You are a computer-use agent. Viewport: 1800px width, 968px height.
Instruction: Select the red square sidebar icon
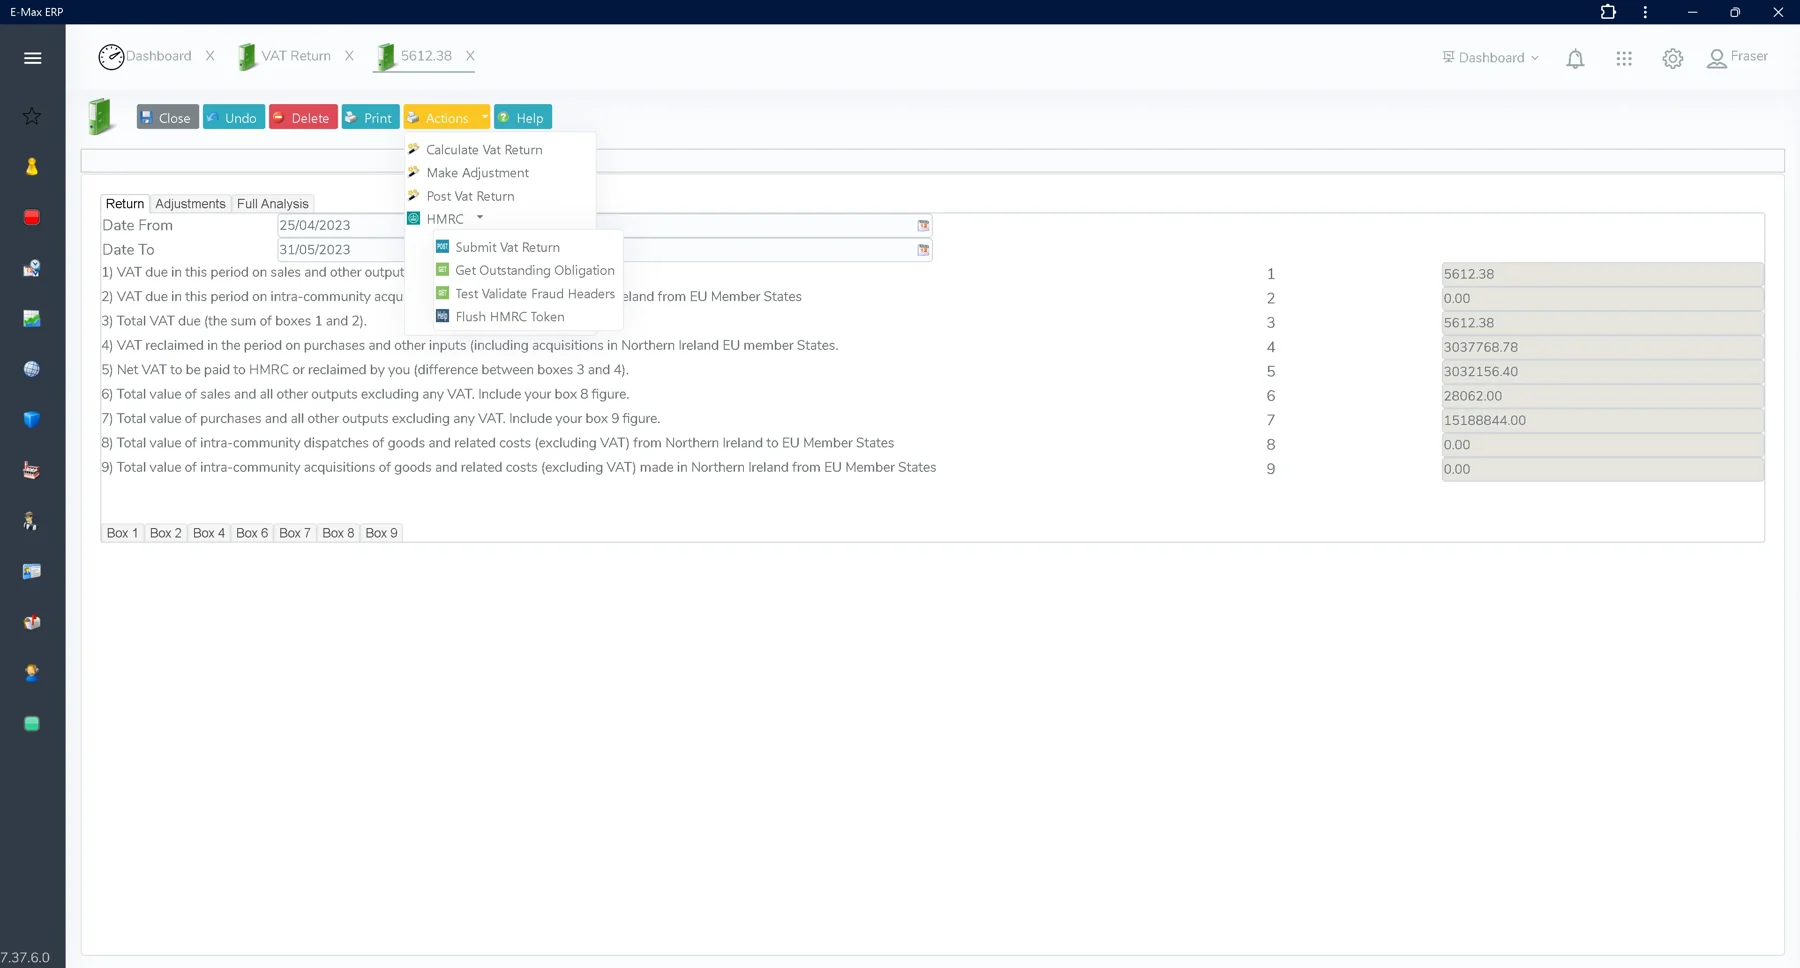point(32,217)
